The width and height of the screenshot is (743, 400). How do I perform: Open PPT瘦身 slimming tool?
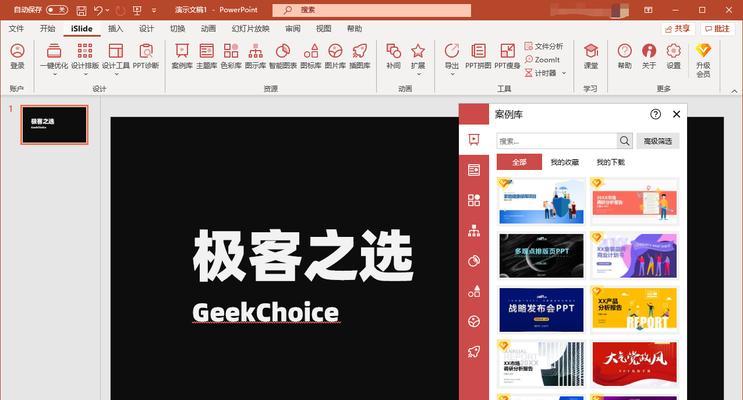point(507,56)
